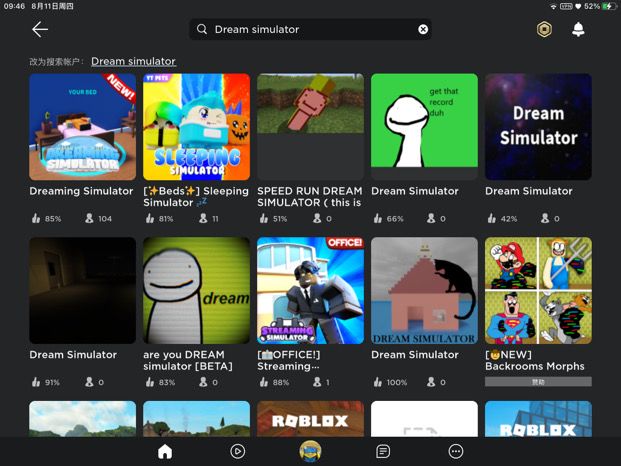Open third-row blue ROBLOX building thumbnail

point(538,419)
